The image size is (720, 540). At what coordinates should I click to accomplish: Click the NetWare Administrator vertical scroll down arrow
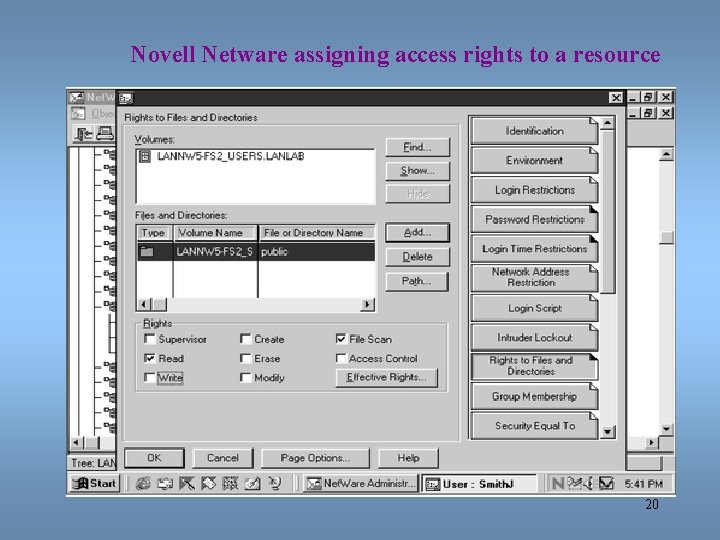tap(666, 429)
